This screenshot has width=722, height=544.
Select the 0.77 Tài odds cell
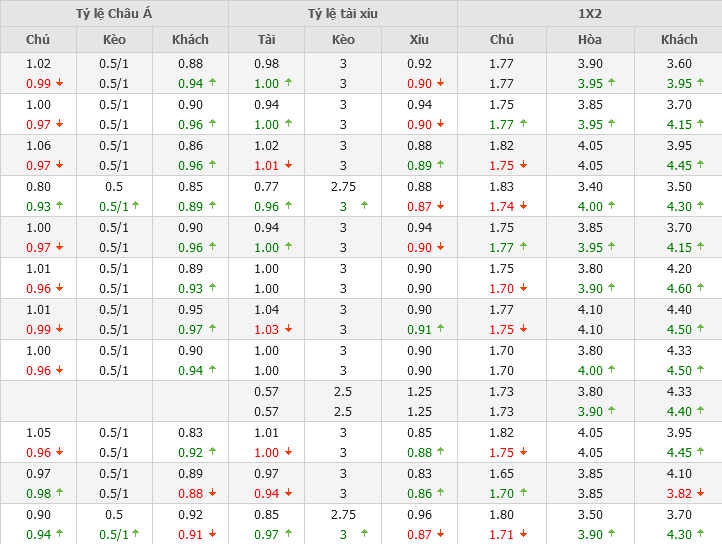point(266,186)
